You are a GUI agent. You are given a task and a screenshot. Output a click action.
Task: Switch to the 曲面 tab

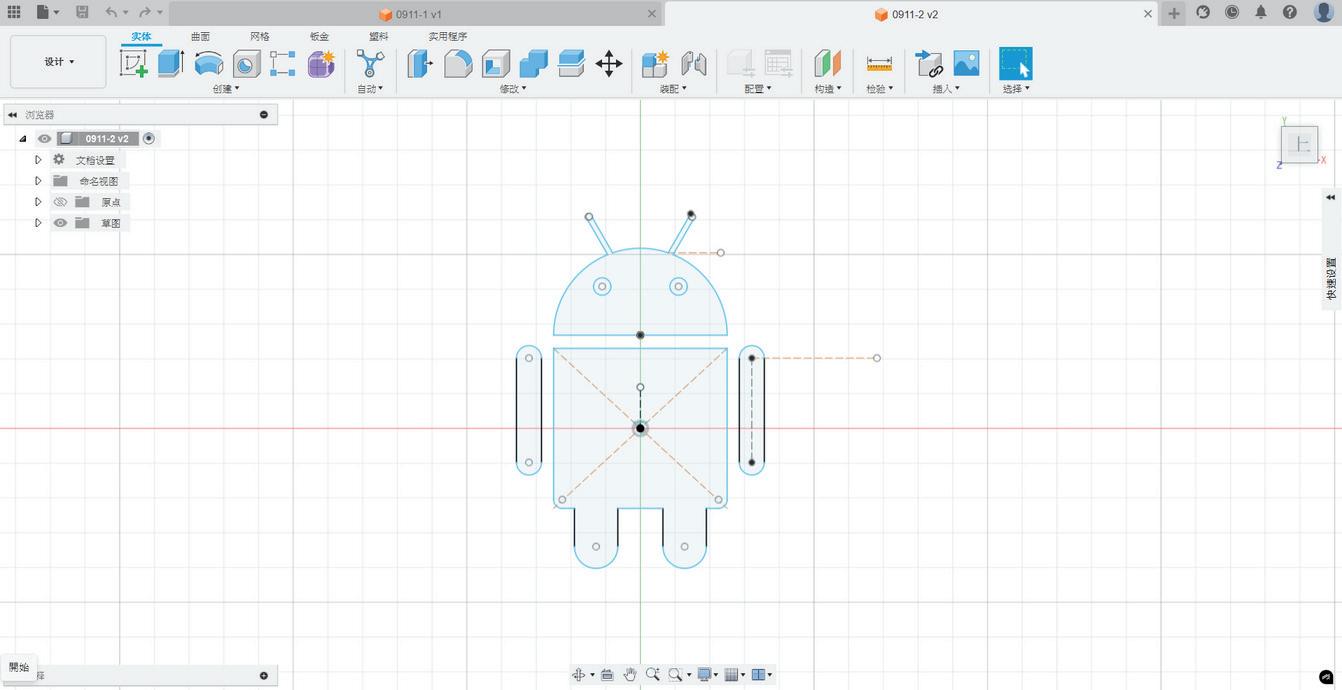pyautogui.click(x=200, y=36)
